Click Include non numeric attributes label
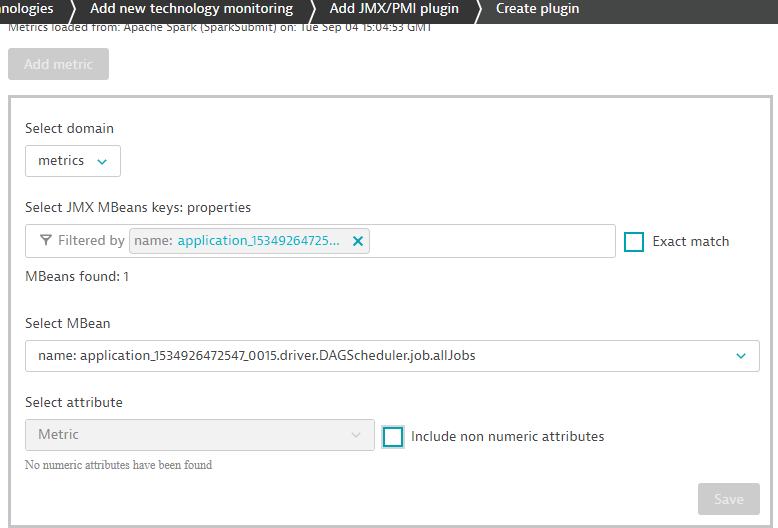 (507, 437)
